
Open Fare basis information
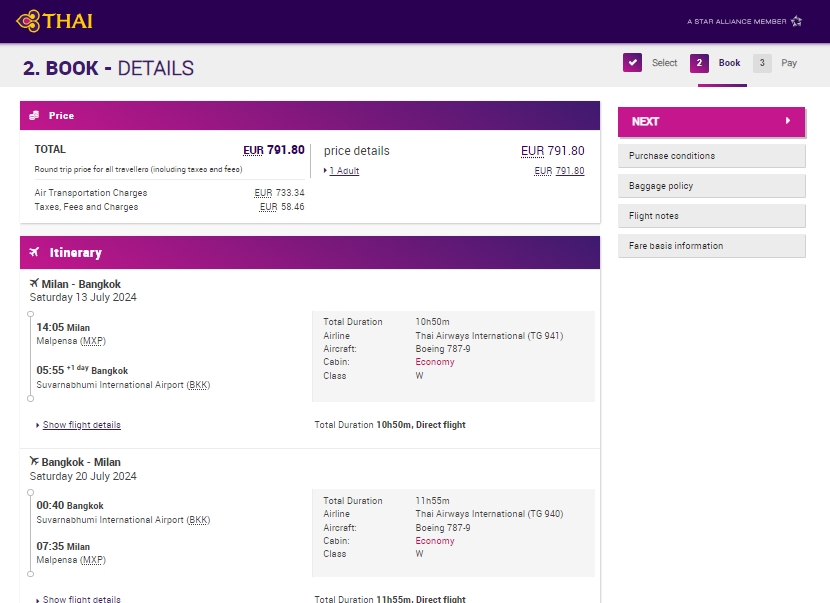point(711,246)
